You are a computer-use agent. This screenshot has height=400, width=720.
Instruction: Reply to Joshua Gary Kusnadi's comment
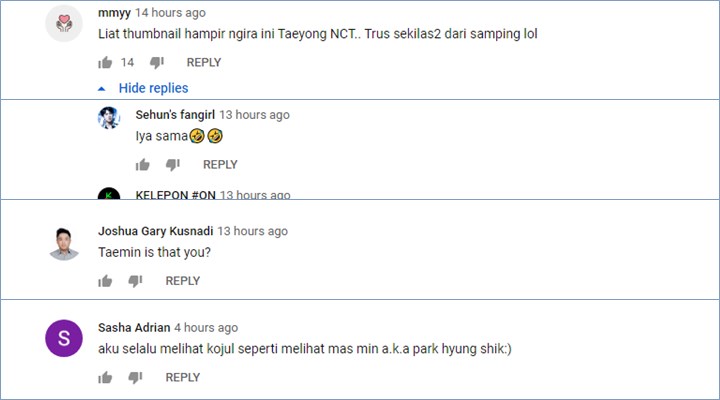(x=183, y=281)
